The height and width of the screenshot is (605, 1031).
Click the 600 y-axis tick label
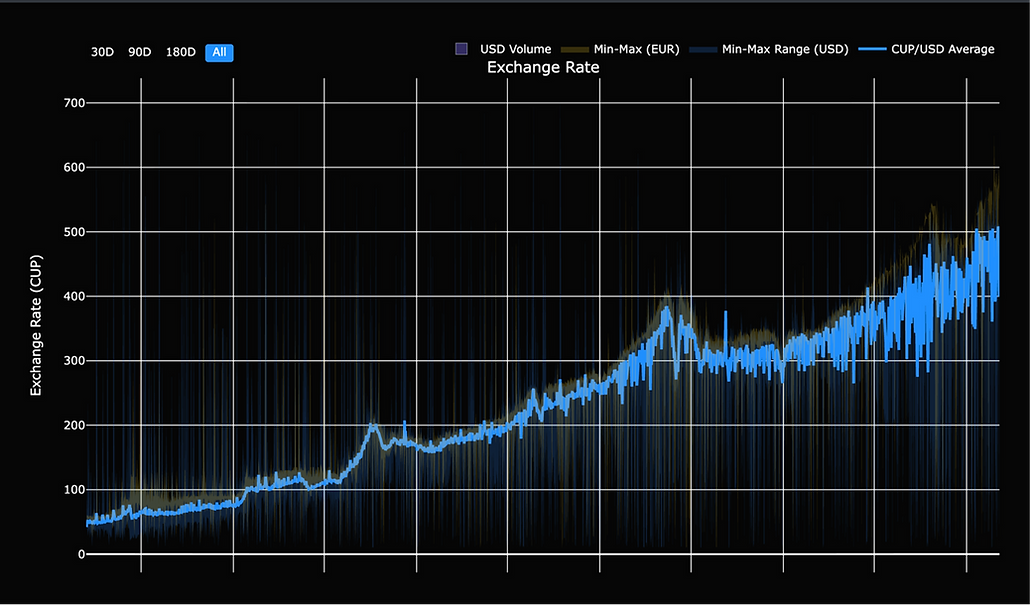pyautogui.click(x=75, y=168)
